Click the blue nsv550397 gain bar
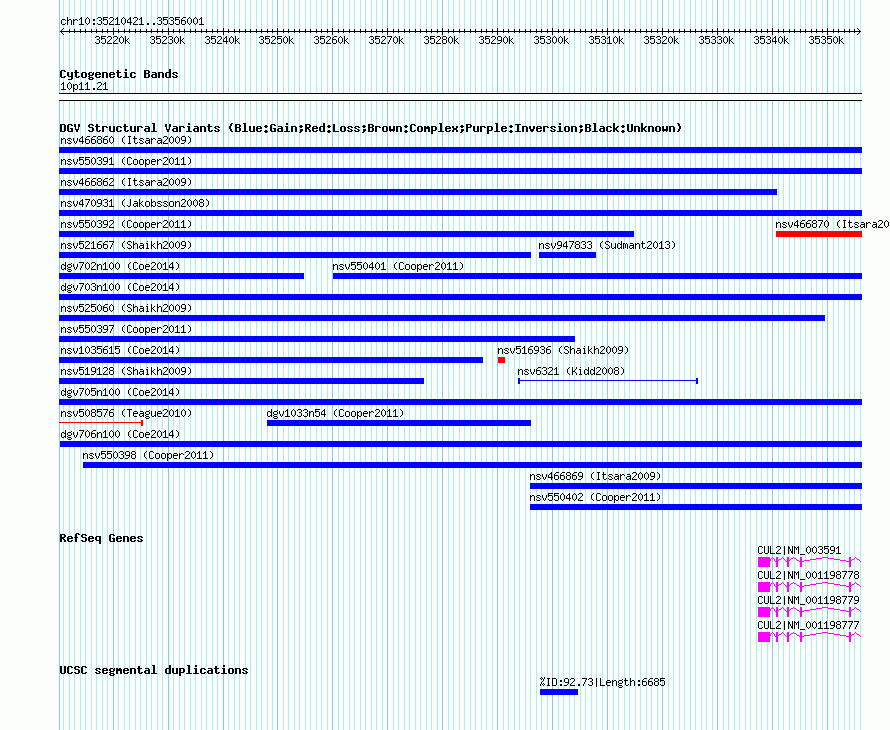890x730 pixels. [x=317, y=339]
